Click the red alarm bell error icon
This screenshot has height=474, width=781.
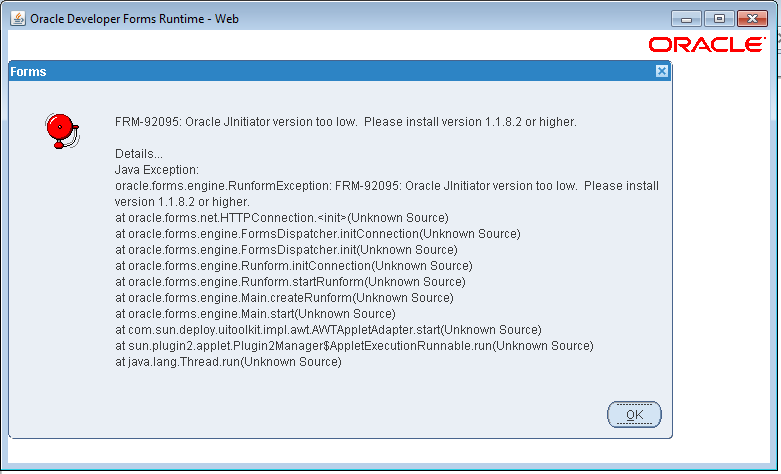tap(62, 131)
